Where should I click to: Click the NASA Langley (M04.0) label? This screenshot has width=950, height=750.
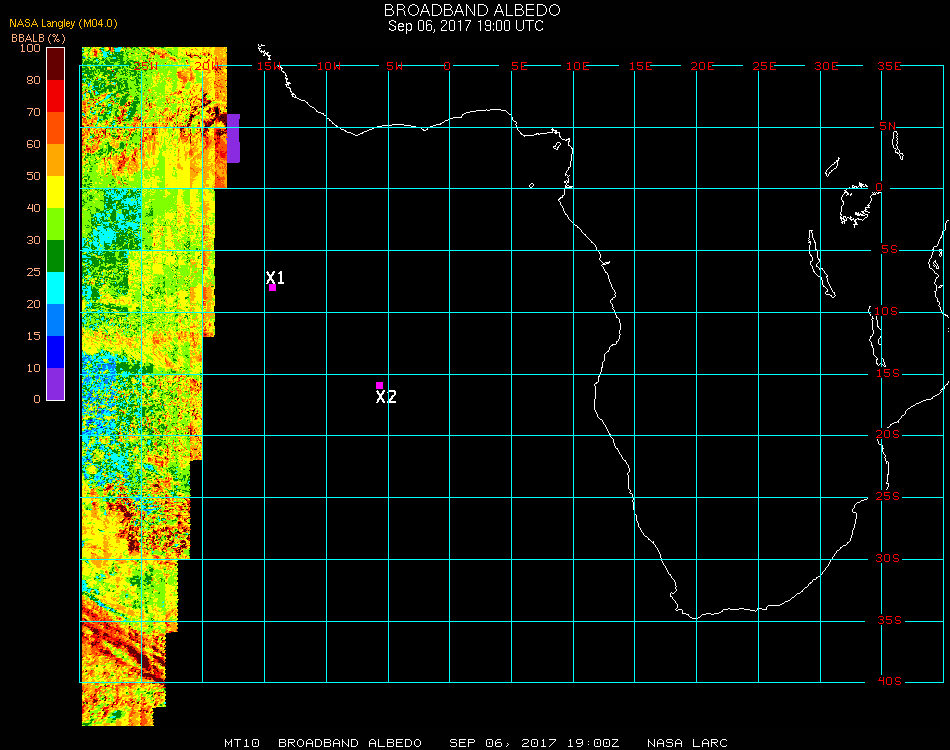63,23
